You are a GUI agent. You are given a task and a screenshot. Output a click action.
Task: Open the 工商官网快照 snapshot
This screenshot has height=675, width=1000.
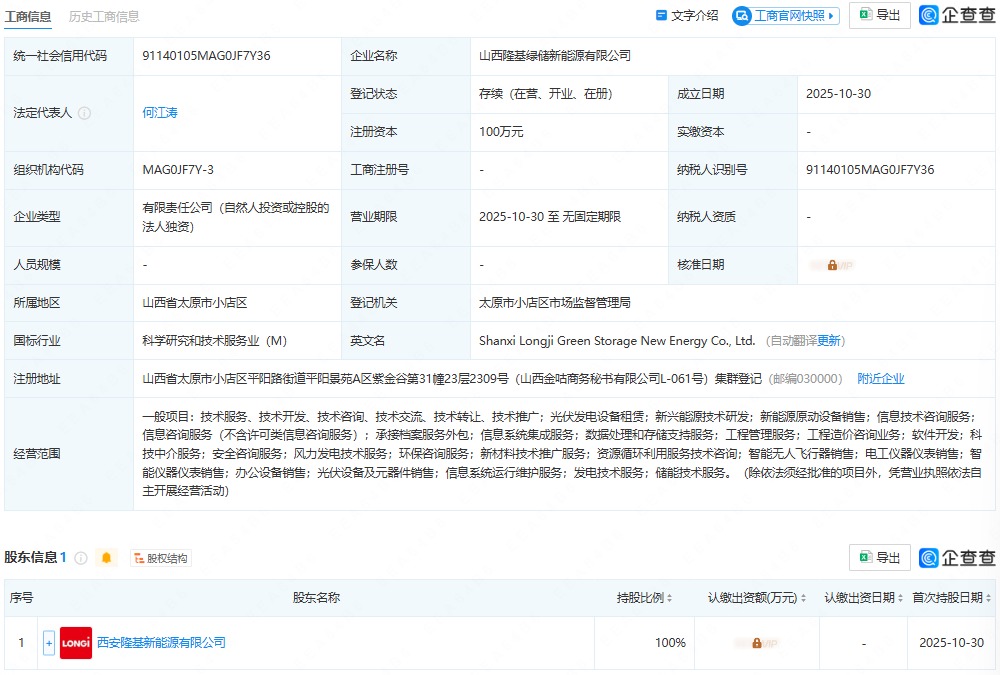pyautogui.click(x=785, y=15)
